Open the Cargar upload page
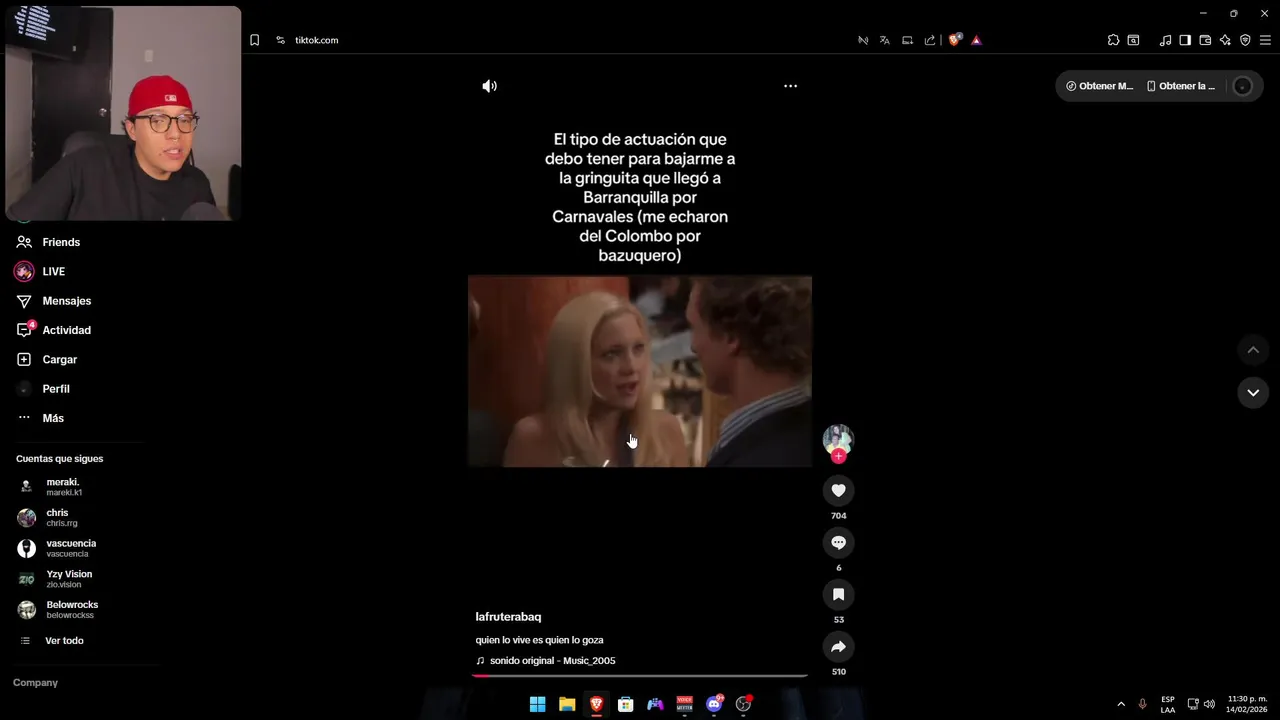The width and height of the screenshot is (1280, 720). [x=59, y=359]
